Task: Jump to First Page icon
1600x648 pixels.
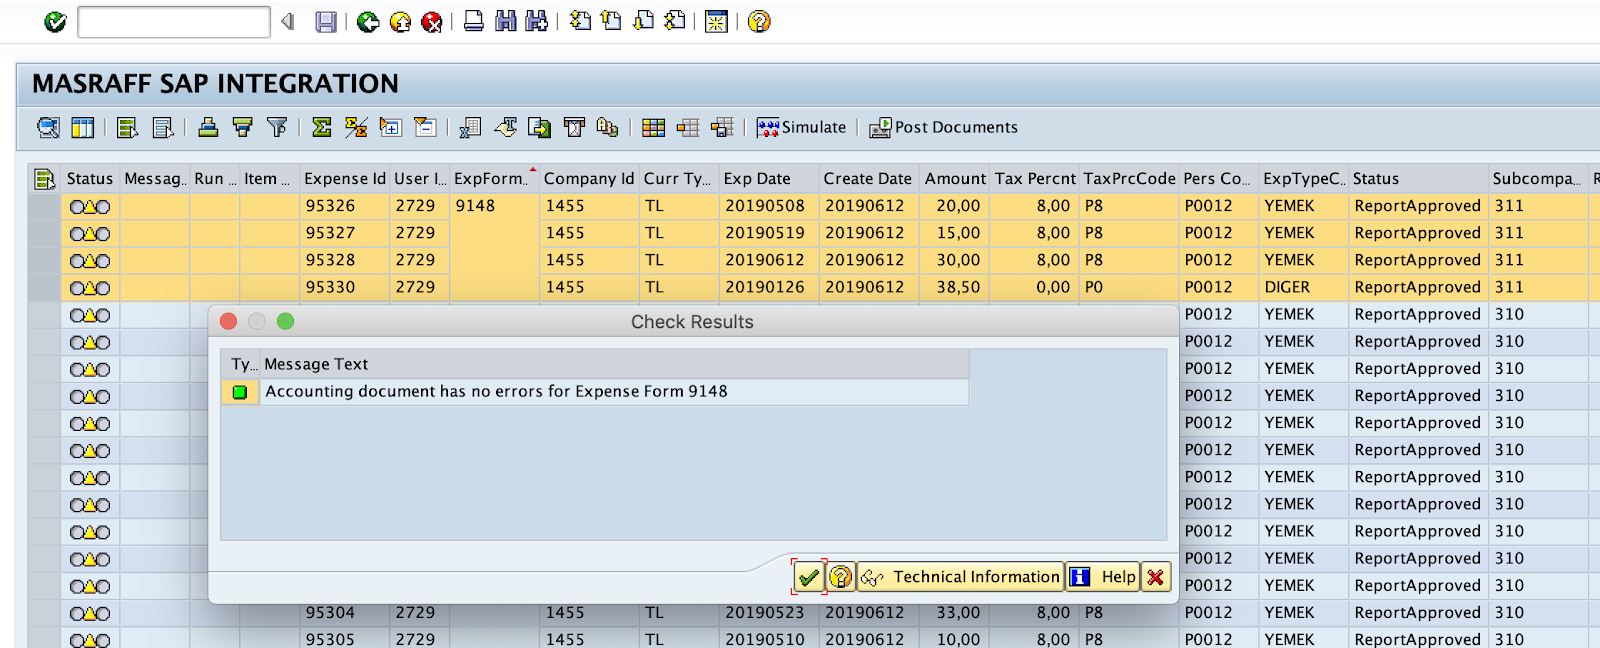Action: pos(580,21)
